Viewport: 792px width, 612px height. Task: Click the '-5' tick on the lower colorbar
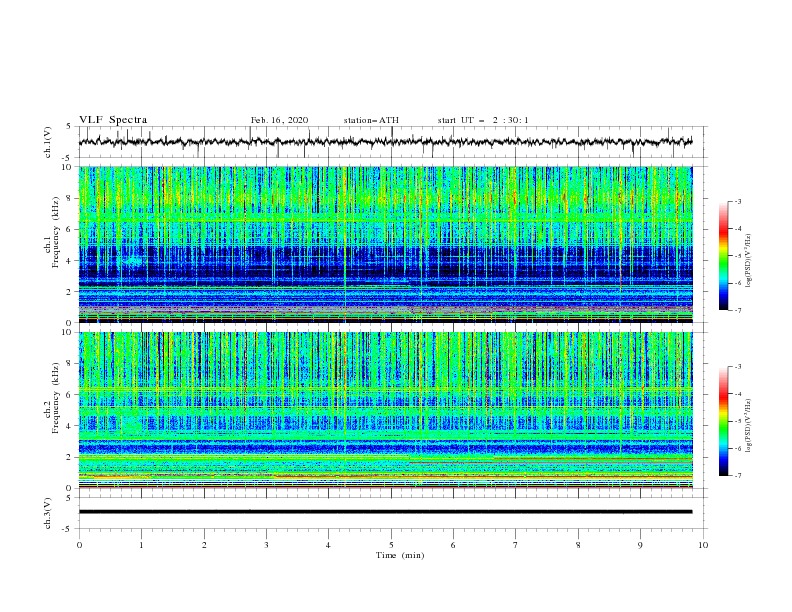[x=737, y=421]
